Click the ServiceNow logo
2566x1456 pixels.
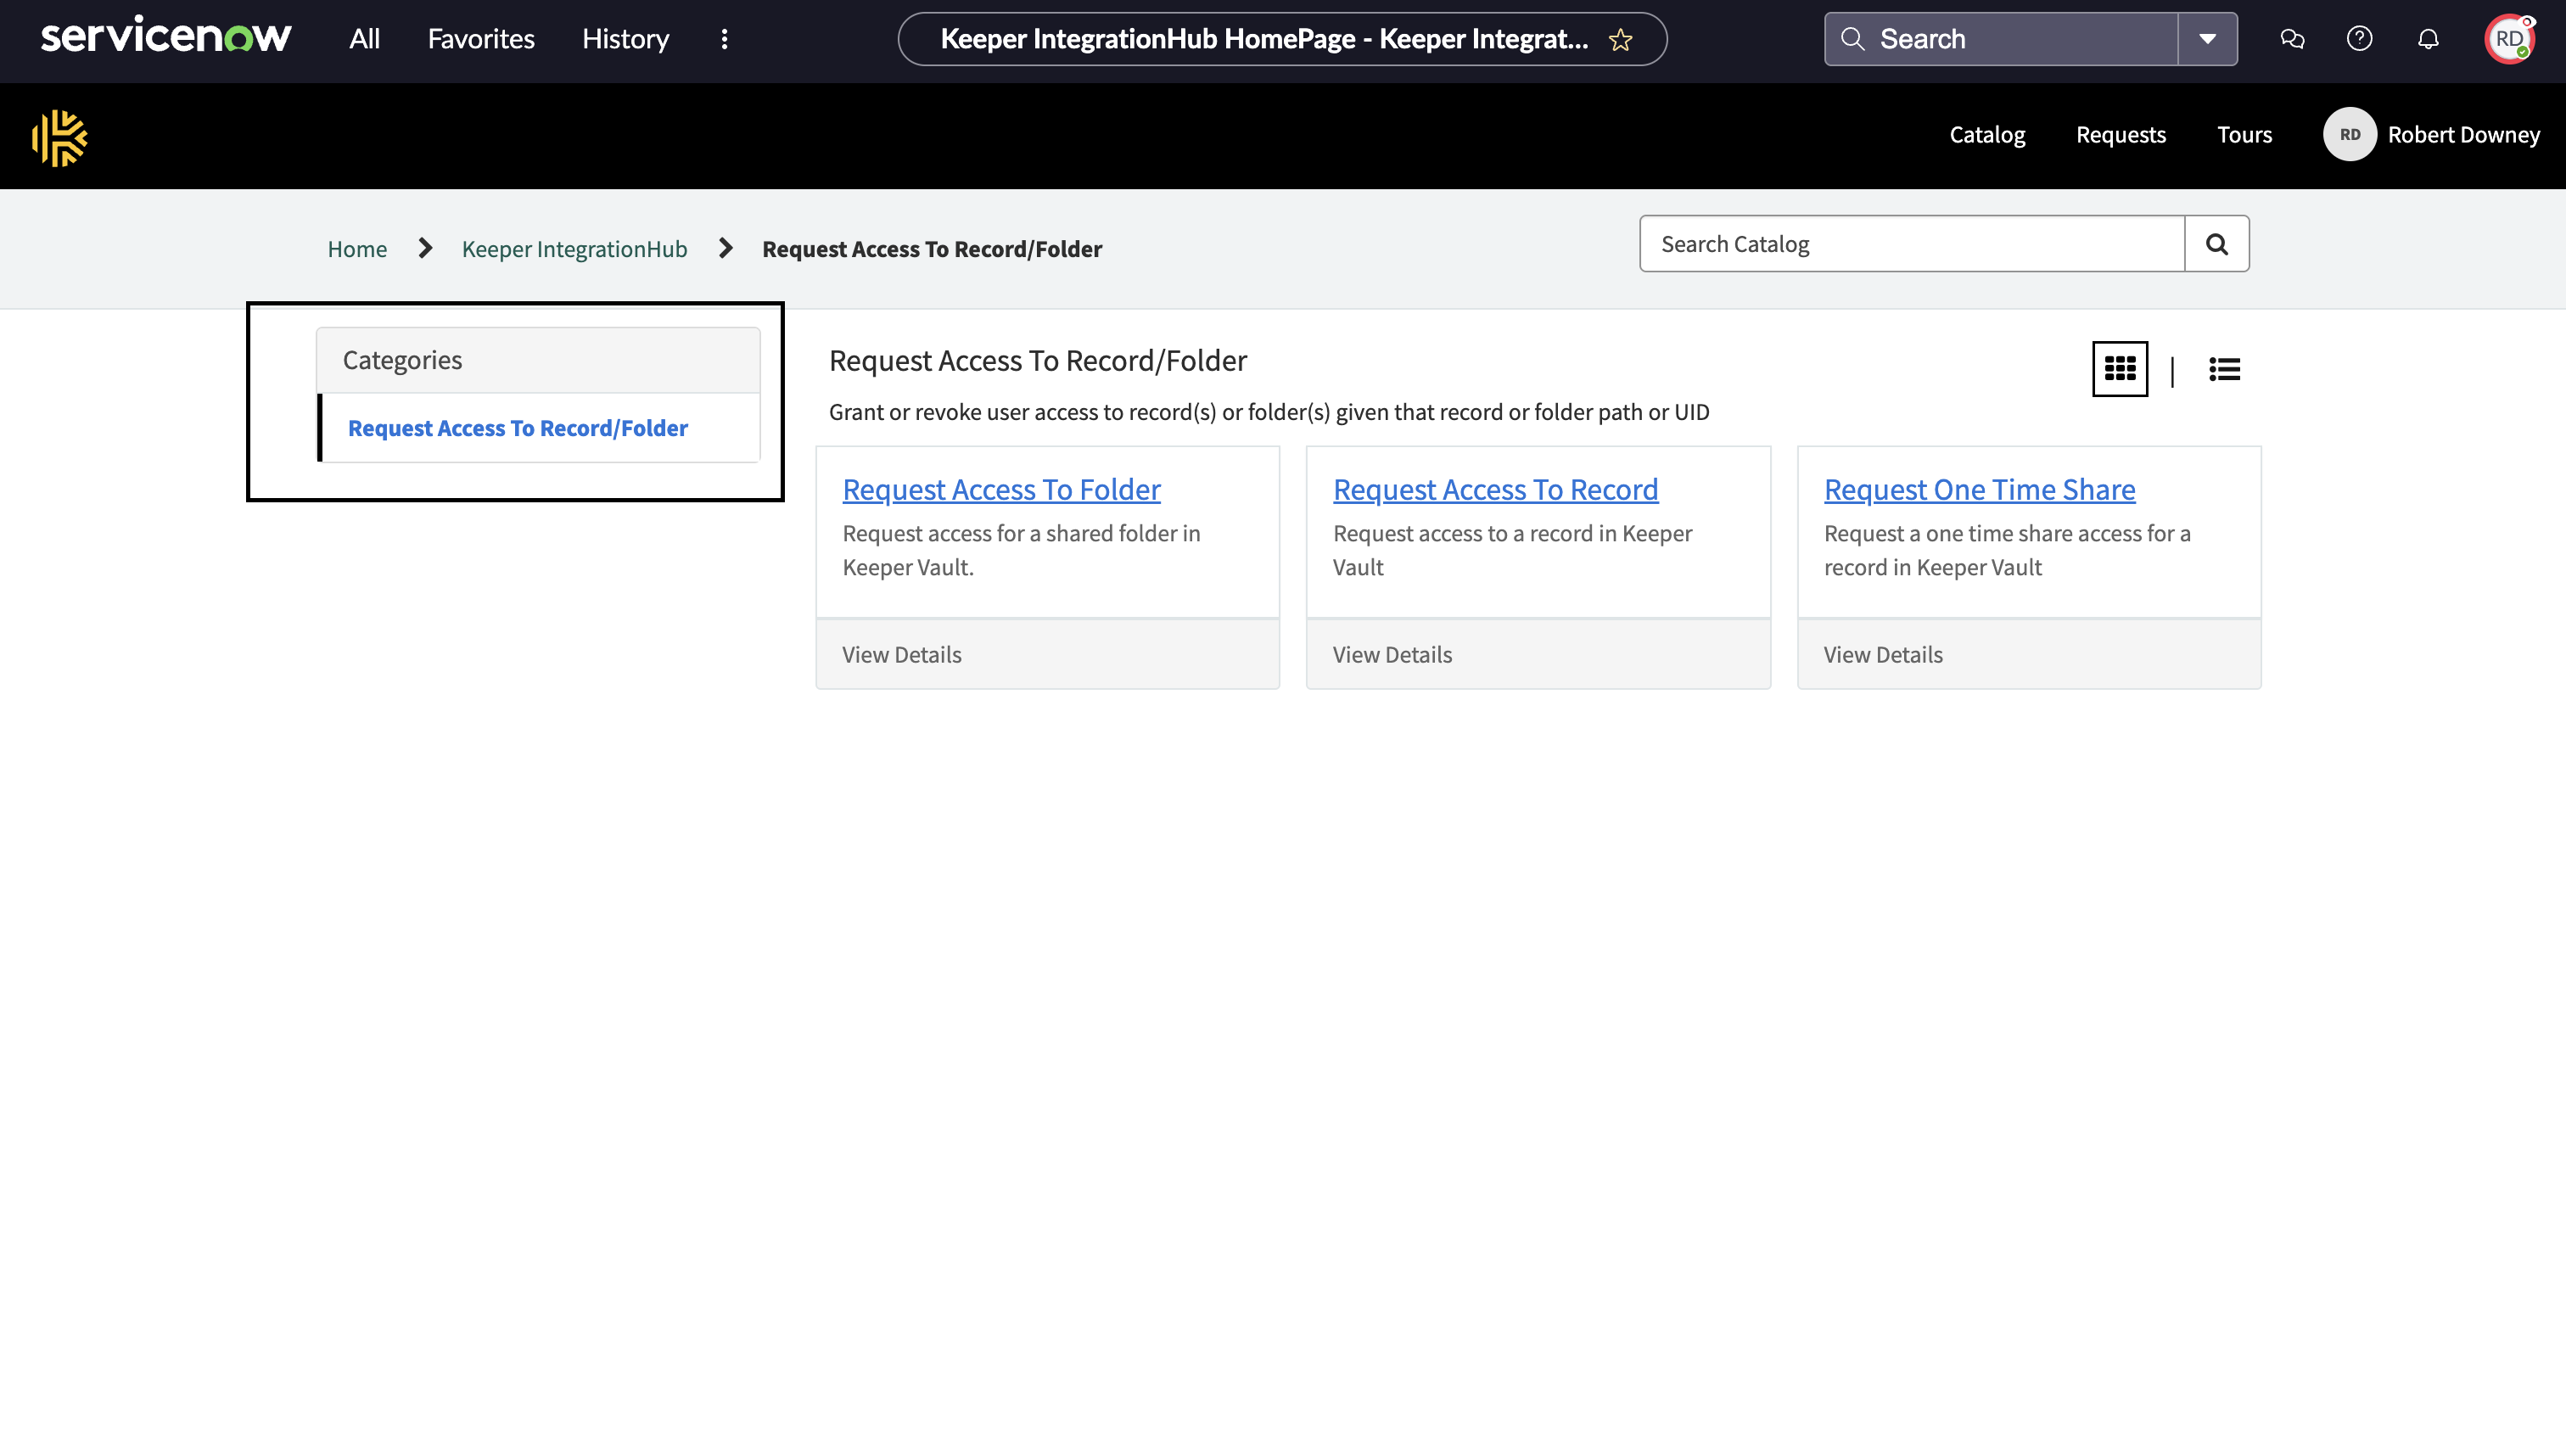click(x=166, y=37)
